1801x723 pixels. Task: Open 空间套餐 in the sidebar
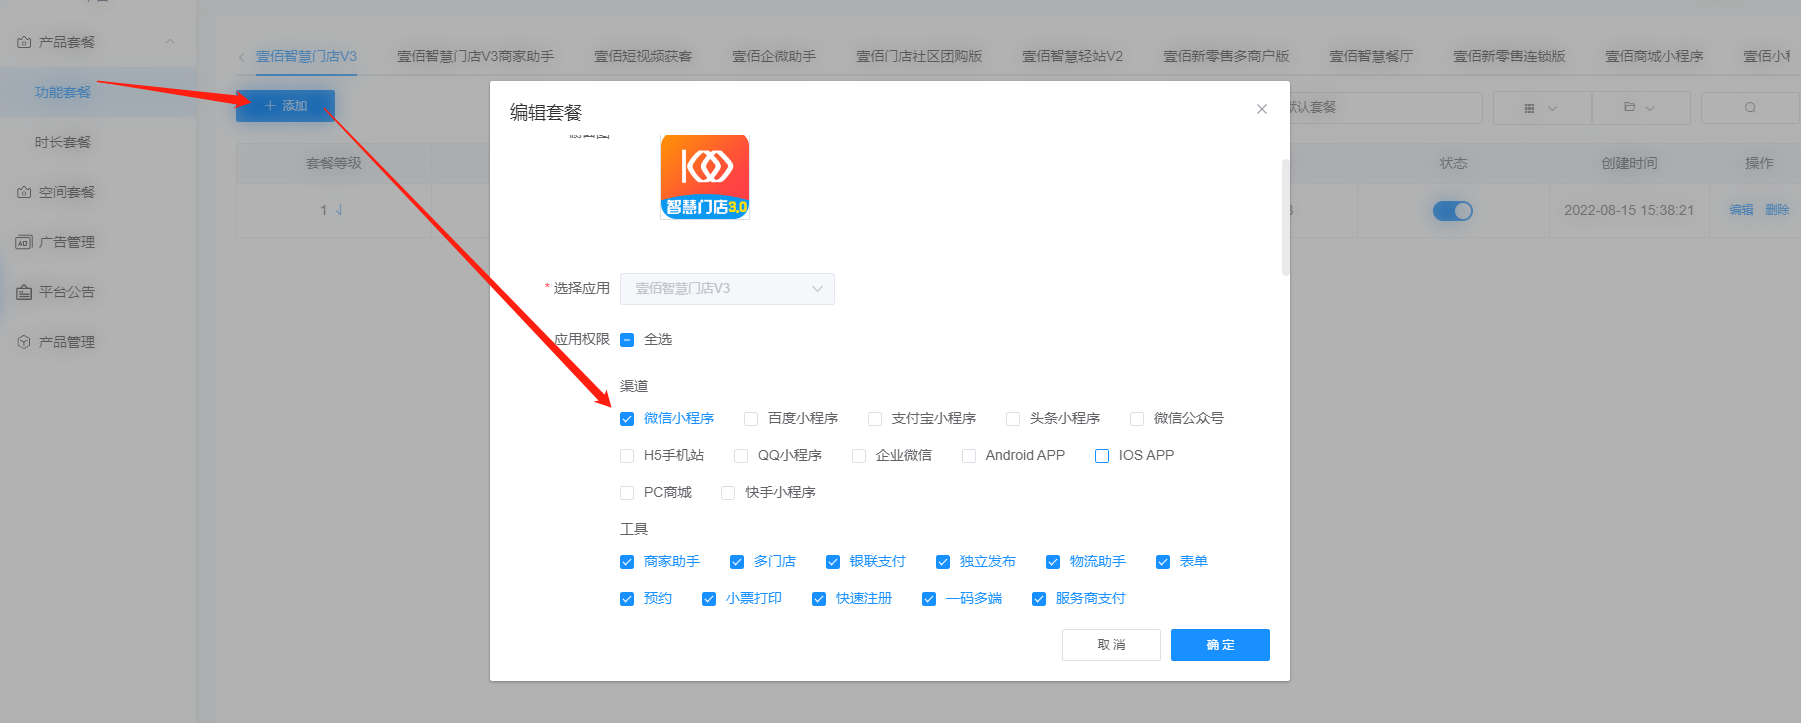[x=67, y=192]
